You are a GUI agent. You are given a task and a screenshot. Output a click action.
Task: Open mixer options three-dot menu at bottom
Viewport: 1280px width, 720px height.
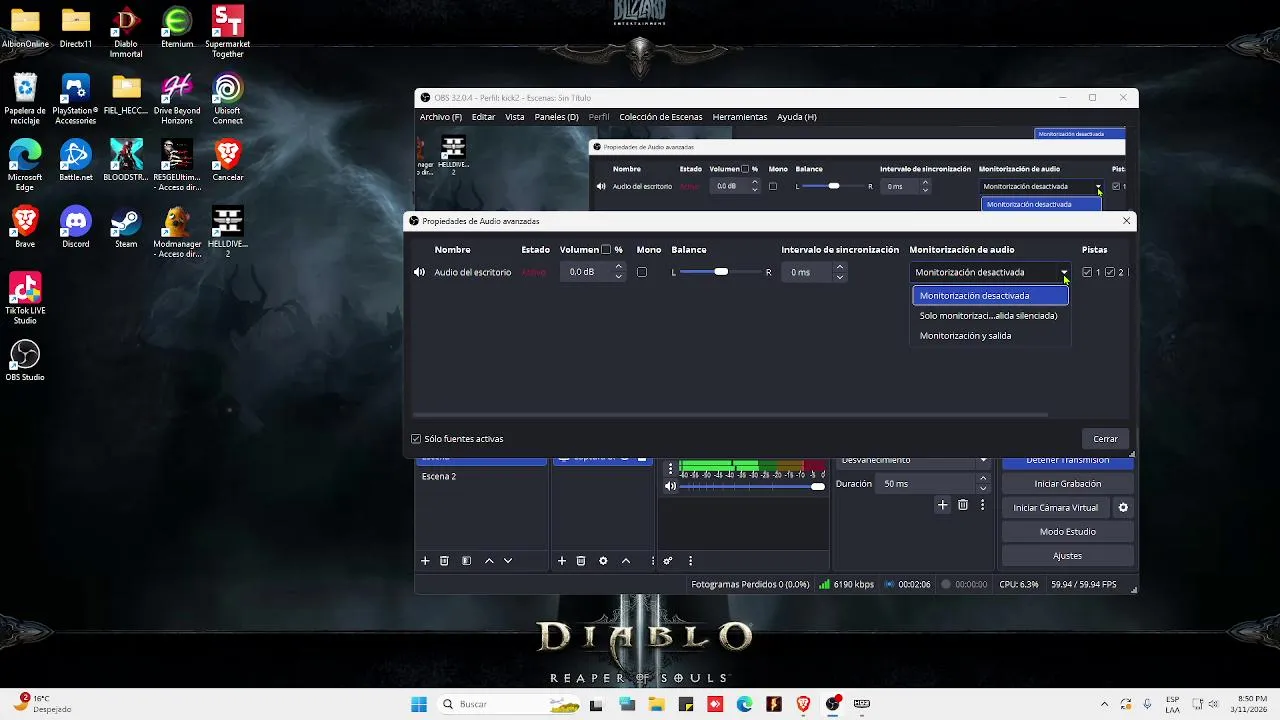pyautogui.click(x=690, y=561)
